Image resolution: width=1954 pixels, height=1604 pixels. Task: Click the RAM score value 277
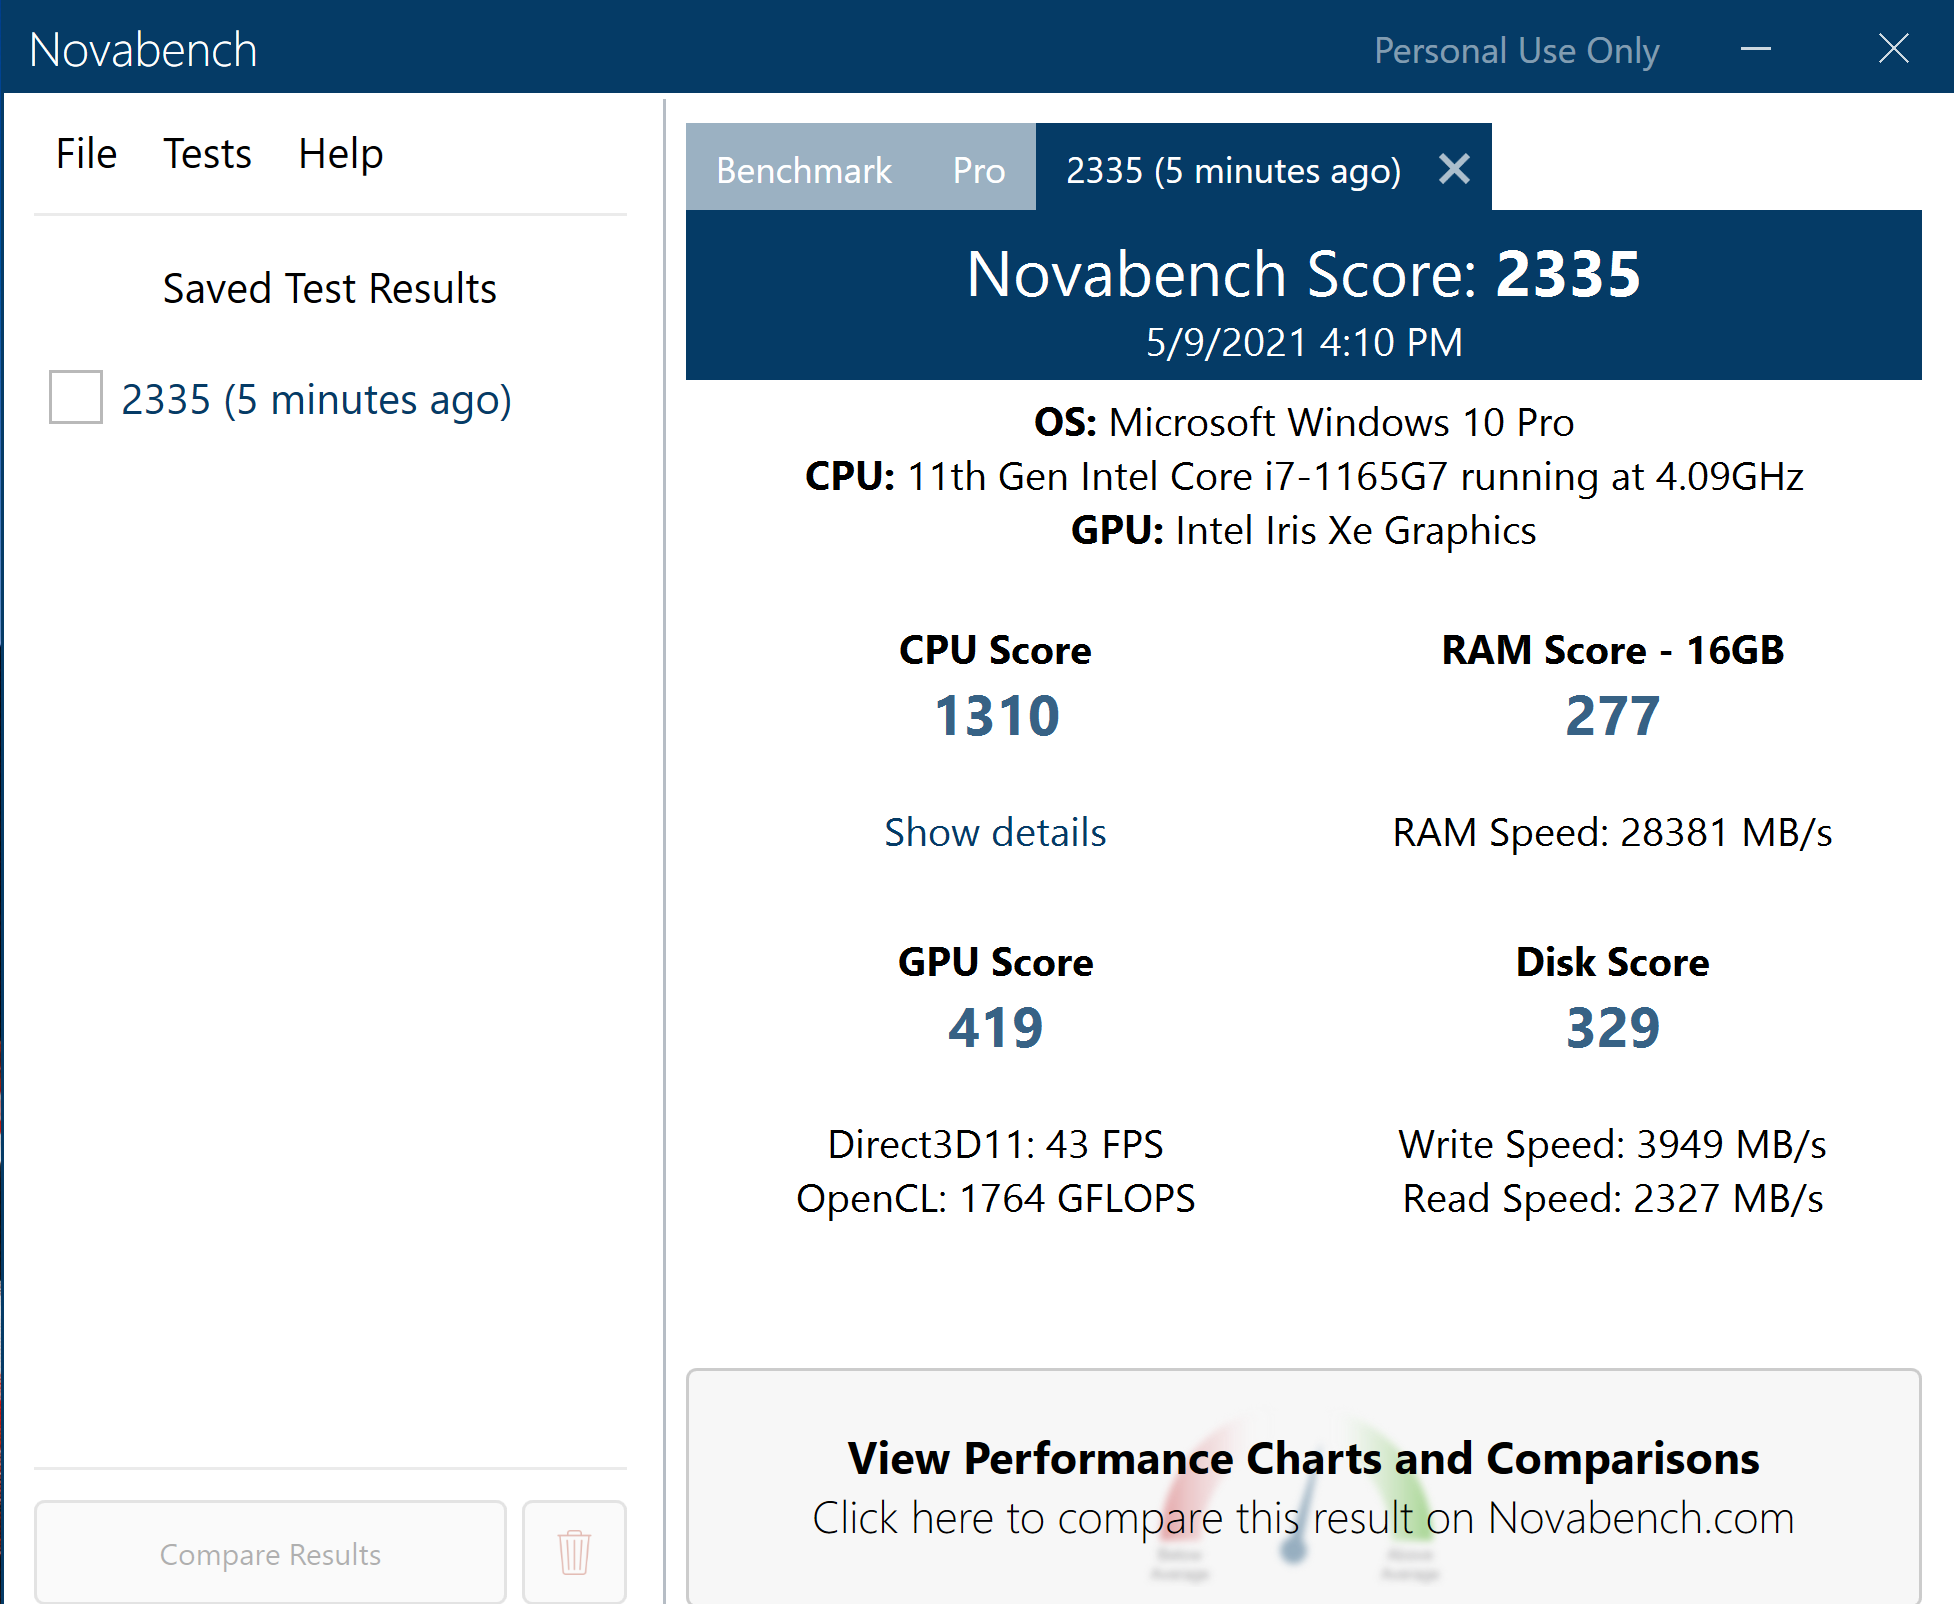(1612, 715)
